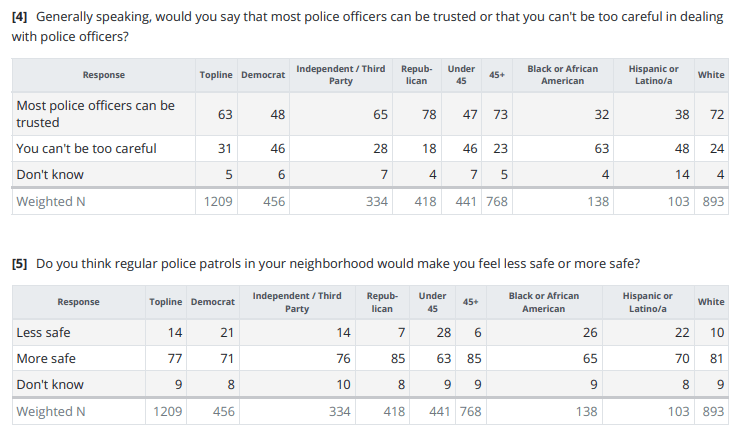The width and height of the screenshot is (748, 440).
Task: Select the Black or African American header in question 5
Action: [544, 302]
